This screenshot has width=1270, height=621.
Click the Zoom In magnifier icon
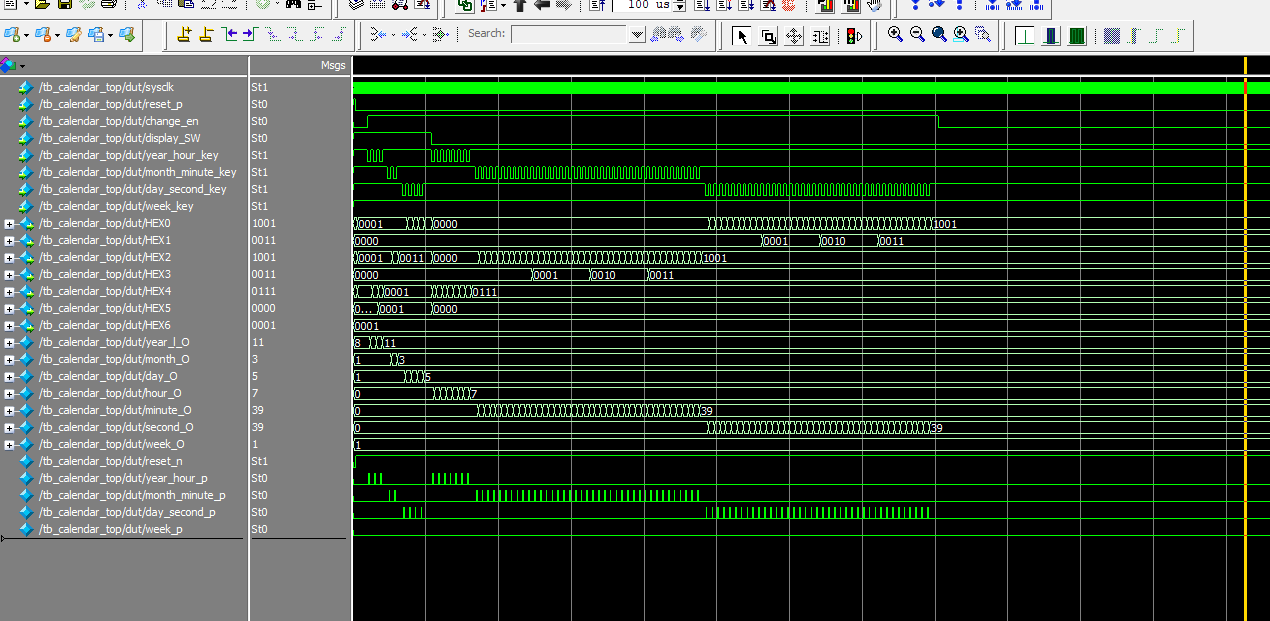[895, 35]
